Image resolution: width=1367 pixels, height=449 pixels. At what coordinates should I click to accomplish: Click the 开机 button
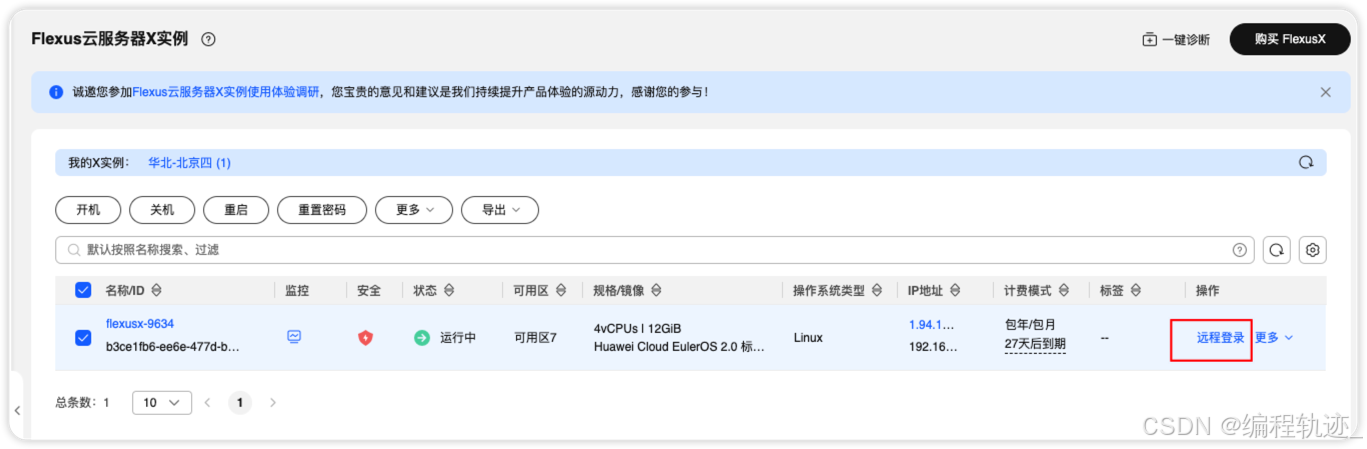tap(88, 210)
